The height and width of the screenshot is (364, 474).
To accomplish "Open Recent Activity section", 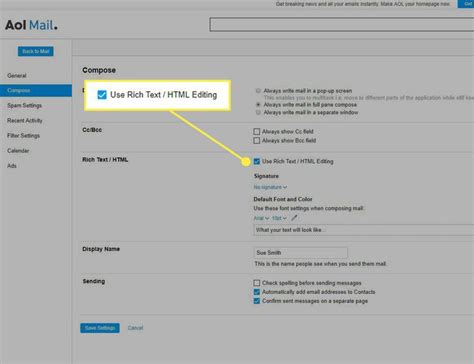I will point(25,120).
